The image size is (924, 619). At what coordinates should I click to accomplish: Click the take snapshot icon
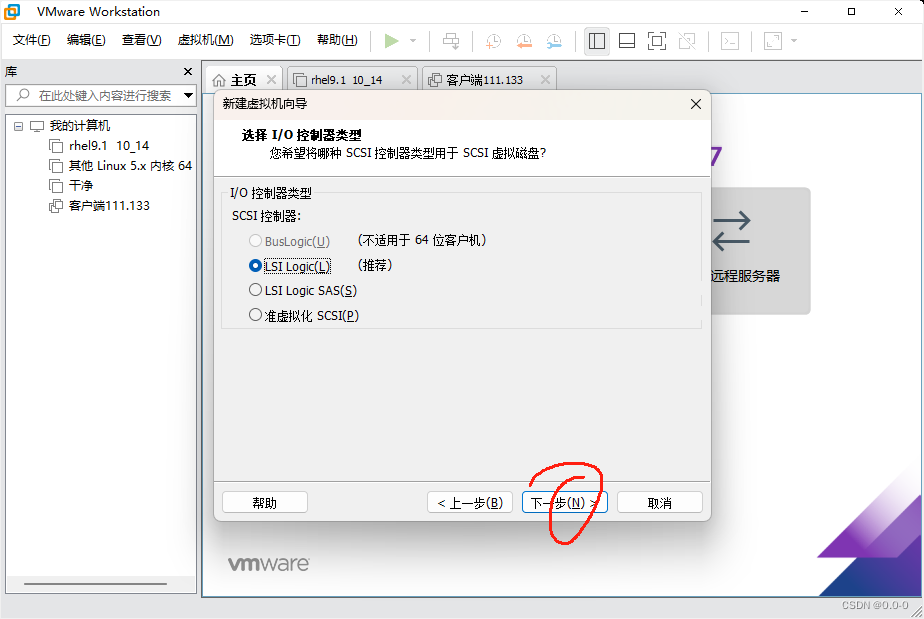[493, 41]
